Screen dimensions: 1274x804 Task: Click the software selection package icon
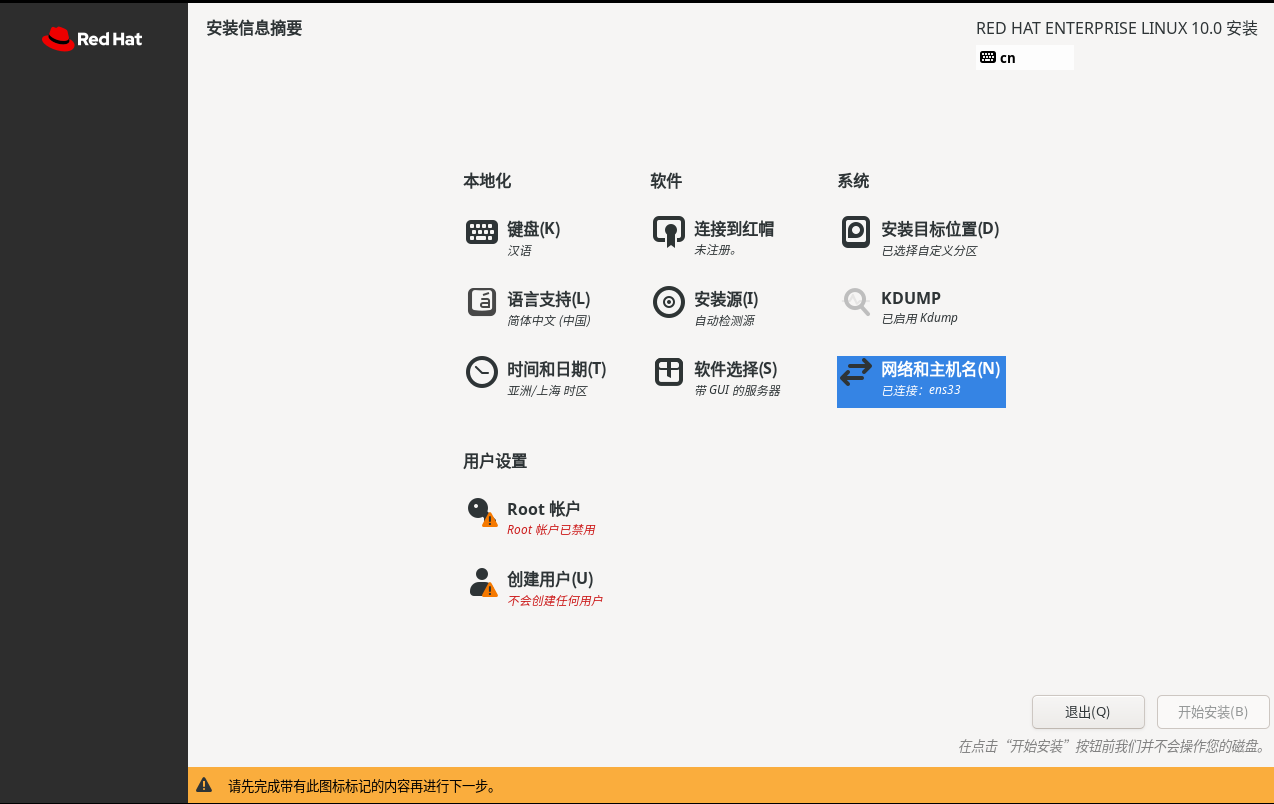coord(669,372)
